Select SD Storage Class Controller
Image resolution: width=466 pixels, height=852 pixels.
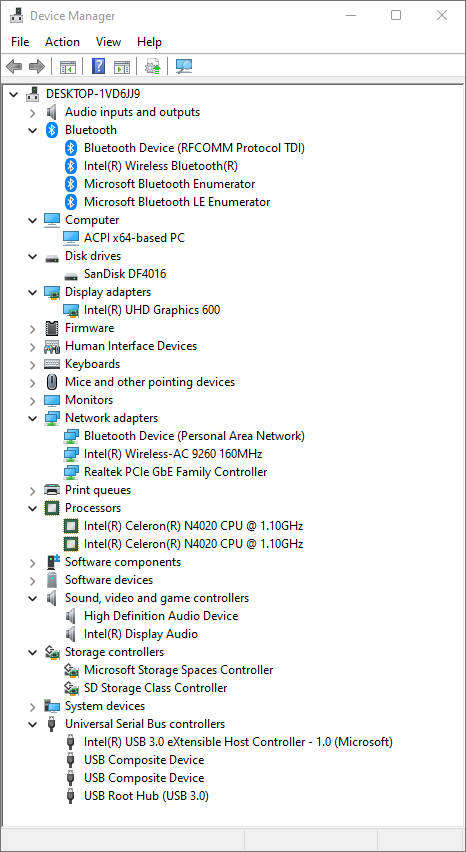[x=156, y=688]
